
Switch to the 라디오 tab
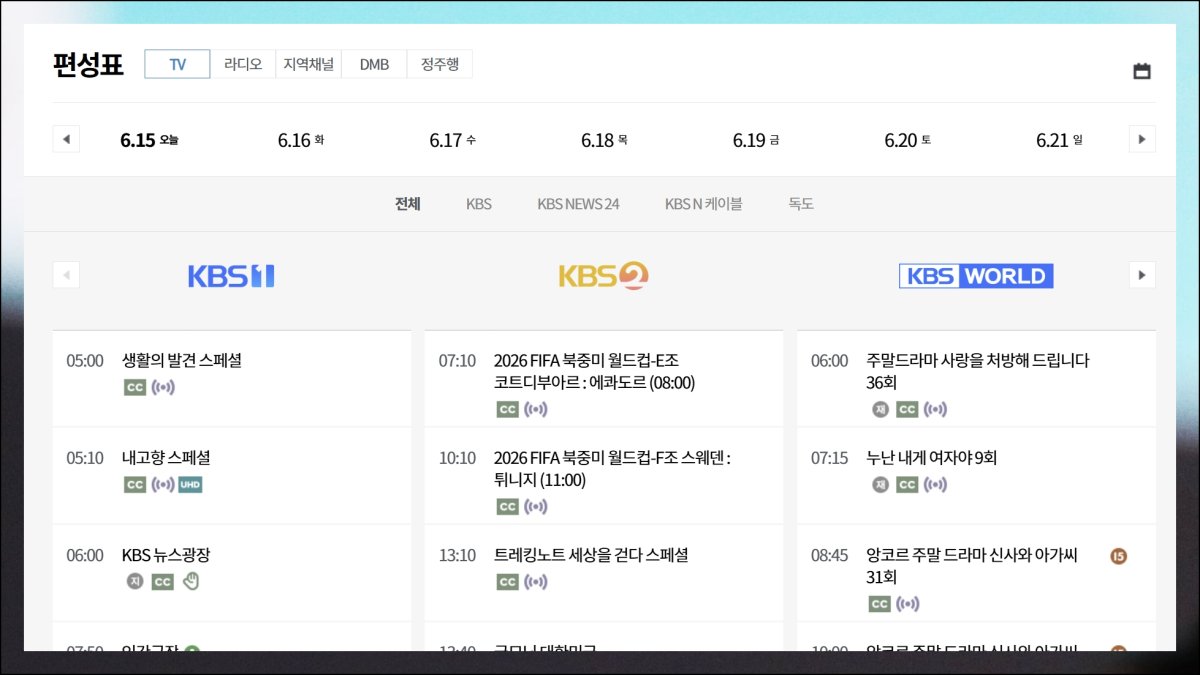pos(243,64)
